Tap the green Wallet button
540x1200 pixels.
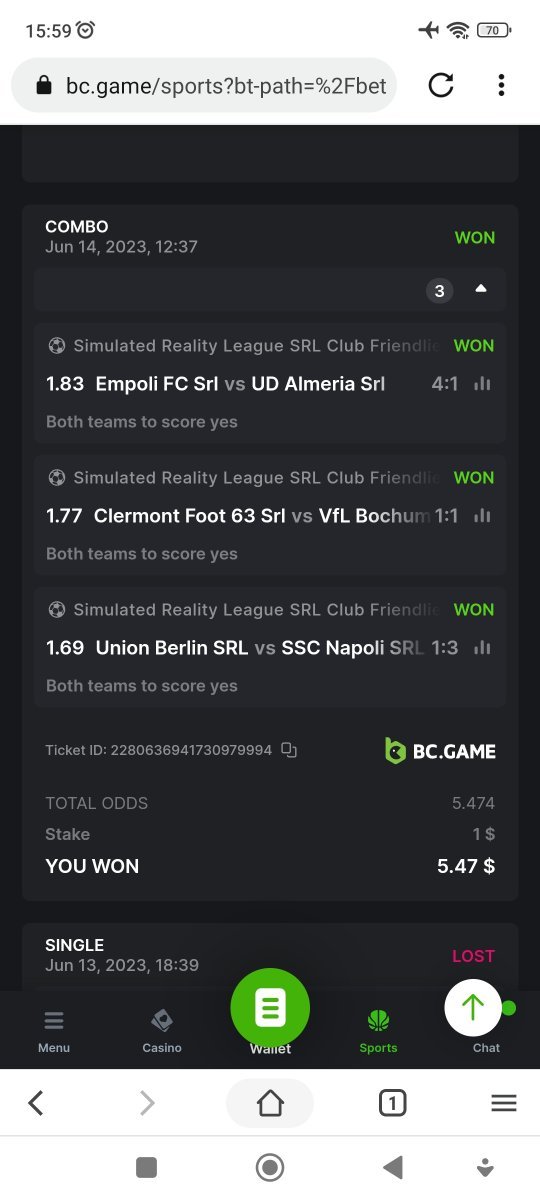tap(270, 1008)
